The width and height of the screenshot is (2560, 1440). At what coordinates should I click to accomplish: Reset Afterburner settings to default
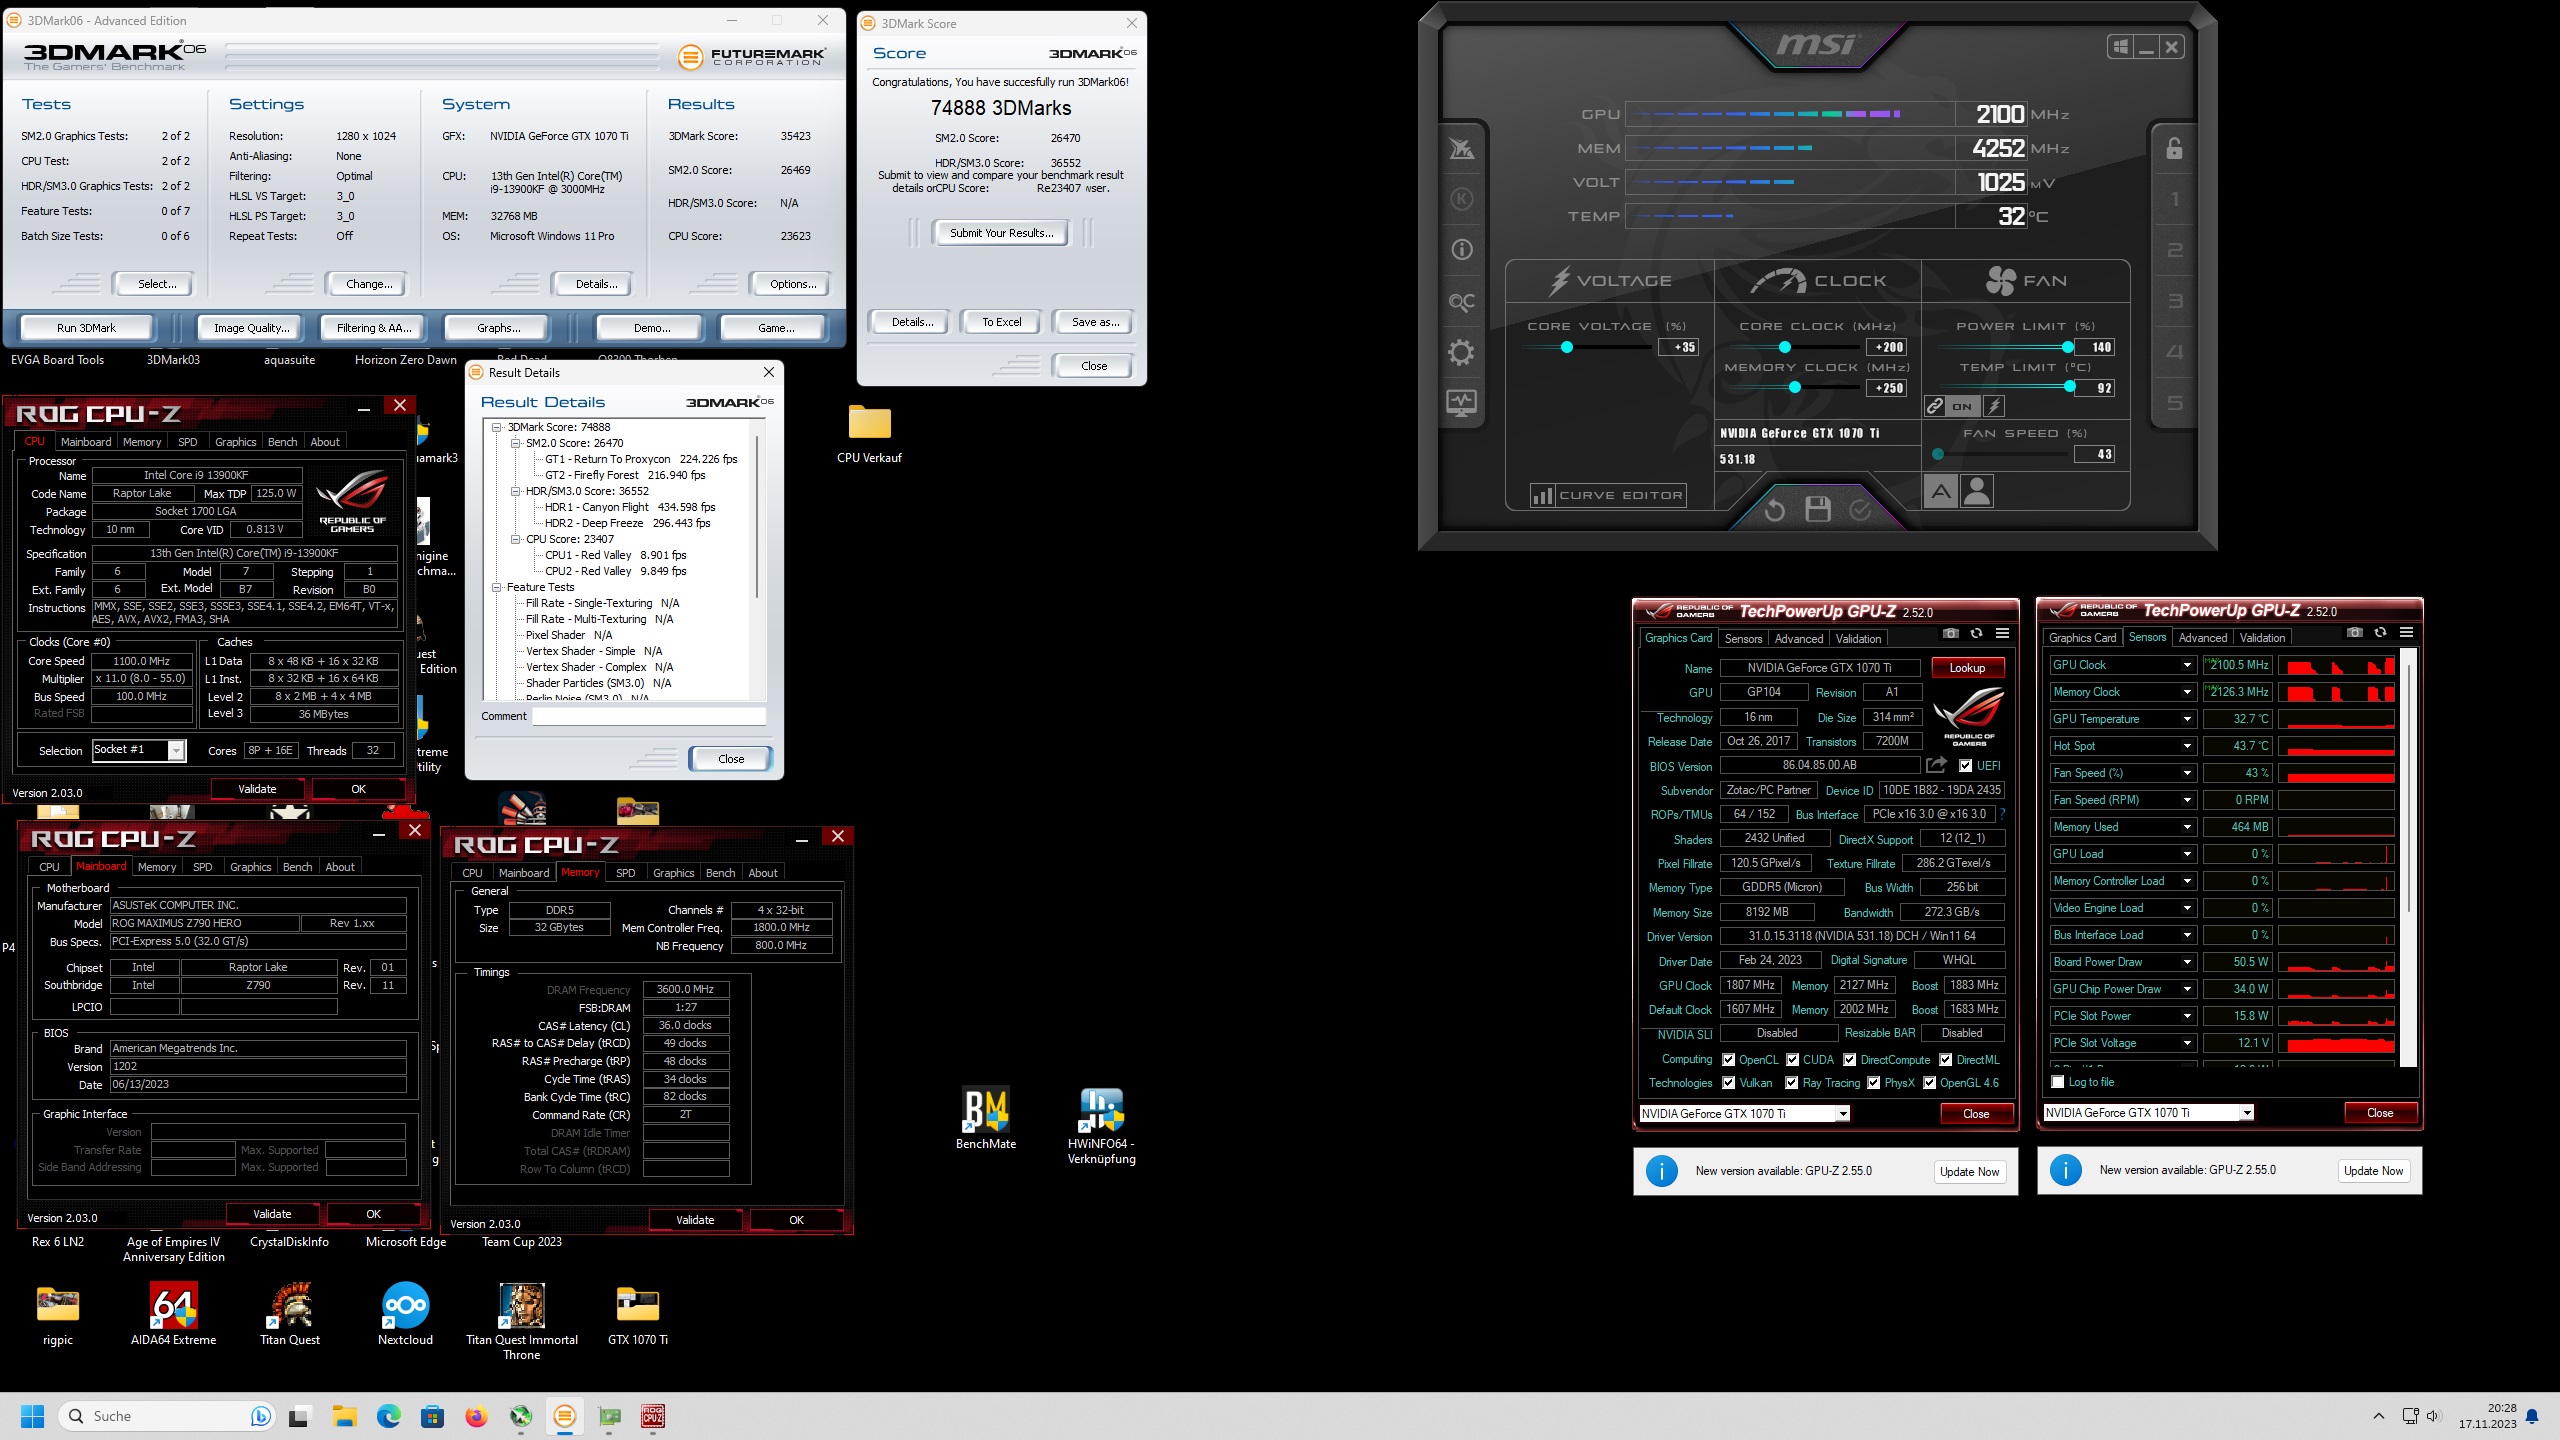1774,510
